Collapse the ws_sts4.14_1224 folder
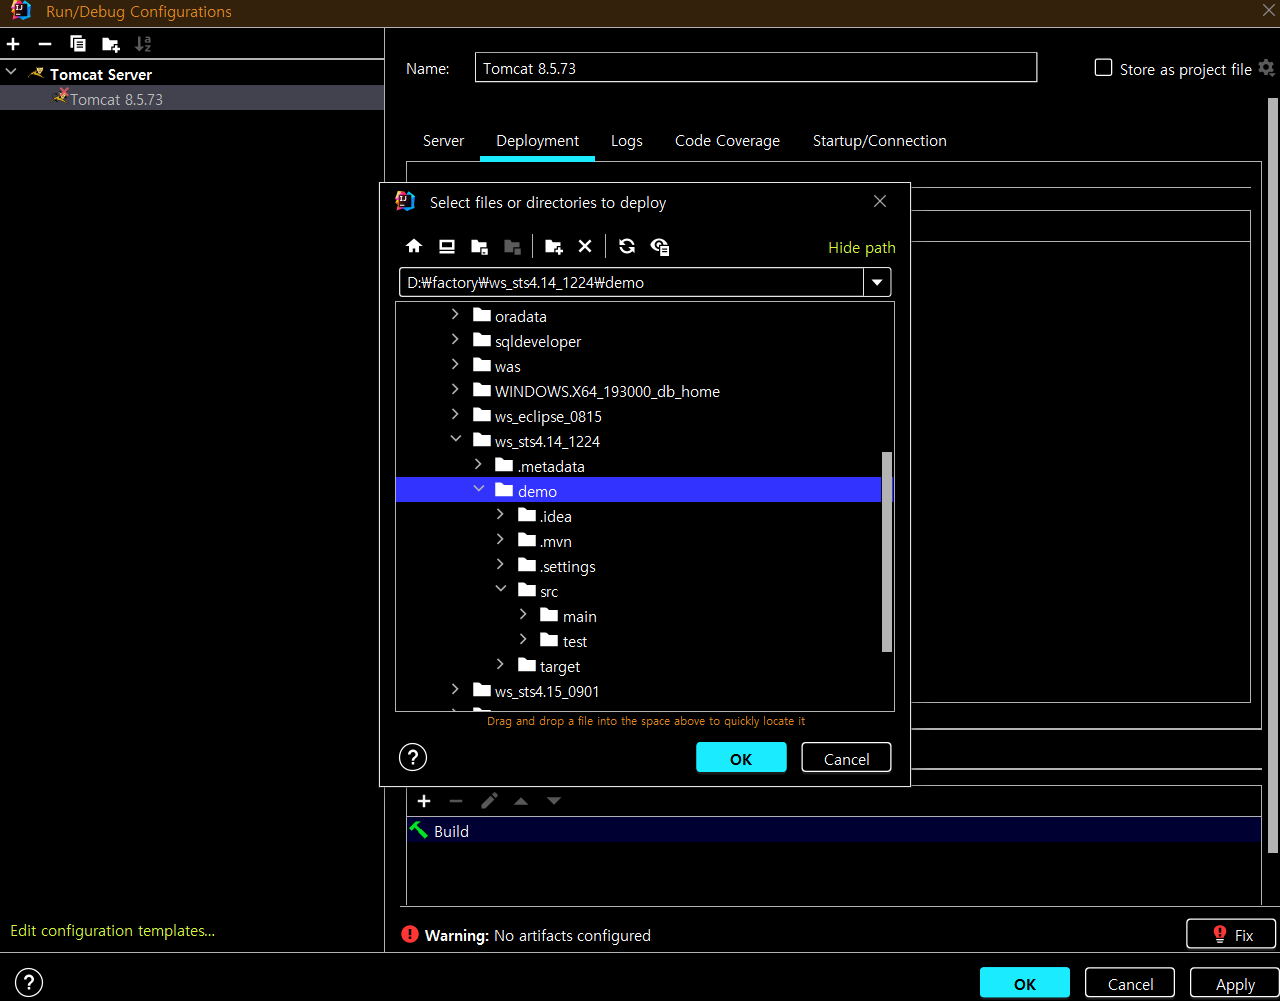 455,440
